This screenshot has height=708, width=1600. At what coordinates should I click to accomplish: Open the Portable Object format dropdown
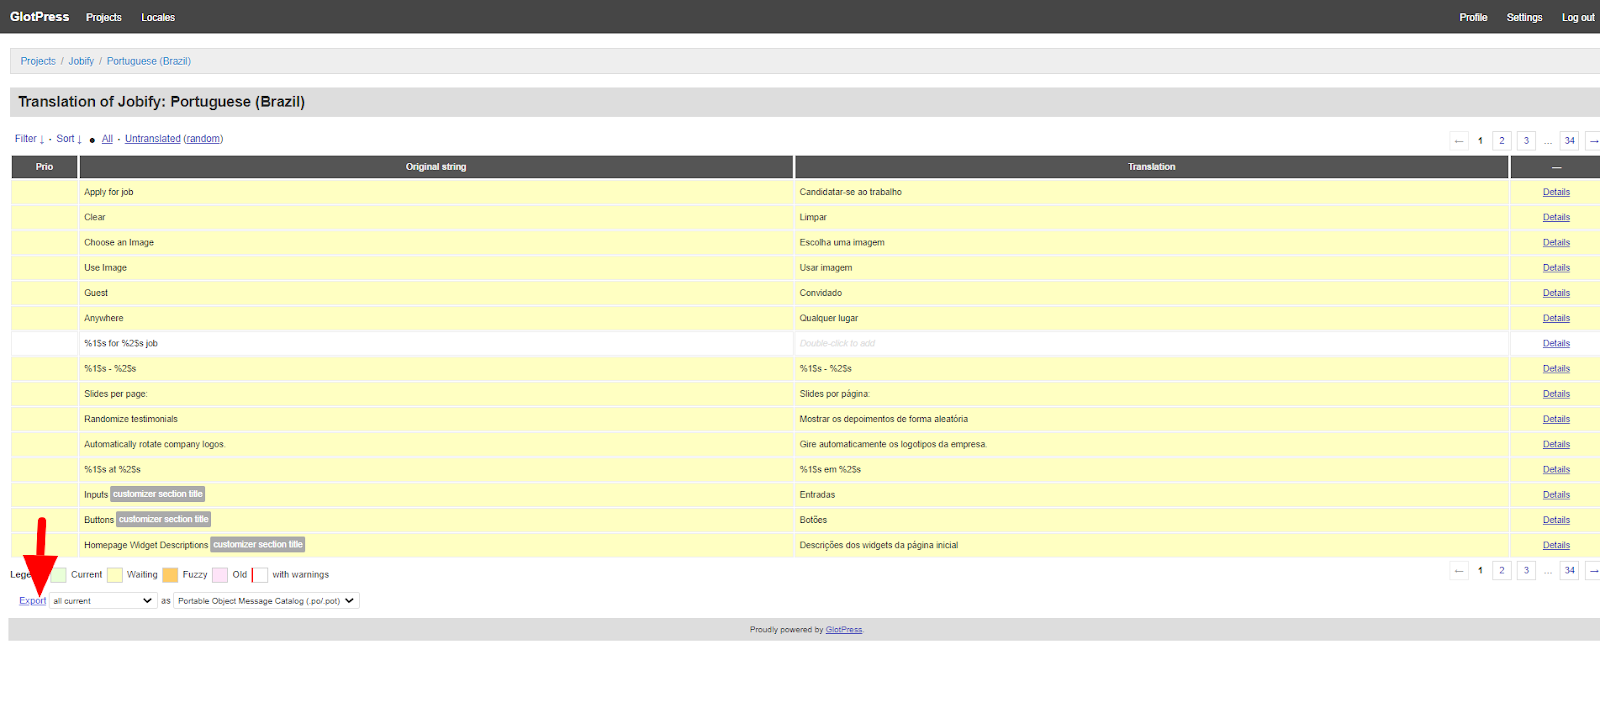coord(266,601)
